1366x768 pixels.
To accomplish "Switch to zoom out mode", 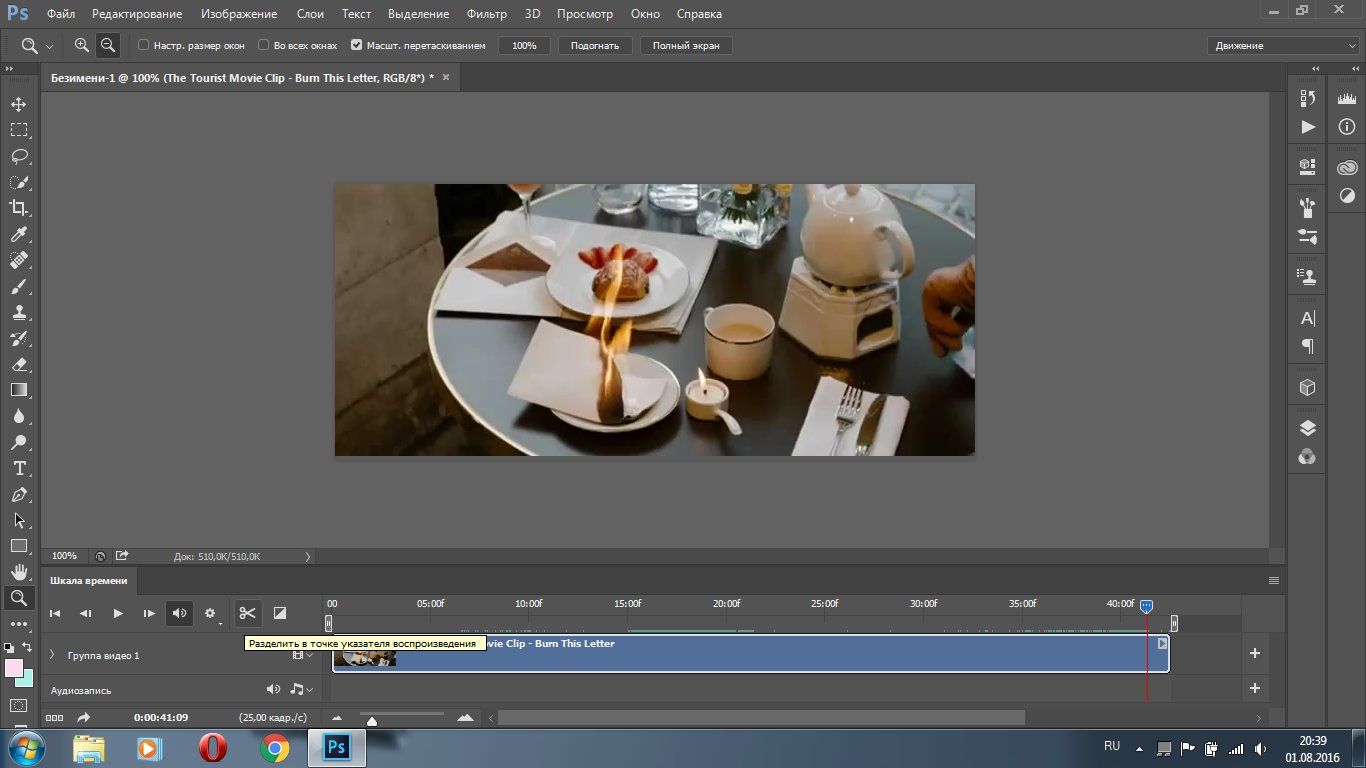I will click(107, 45).
